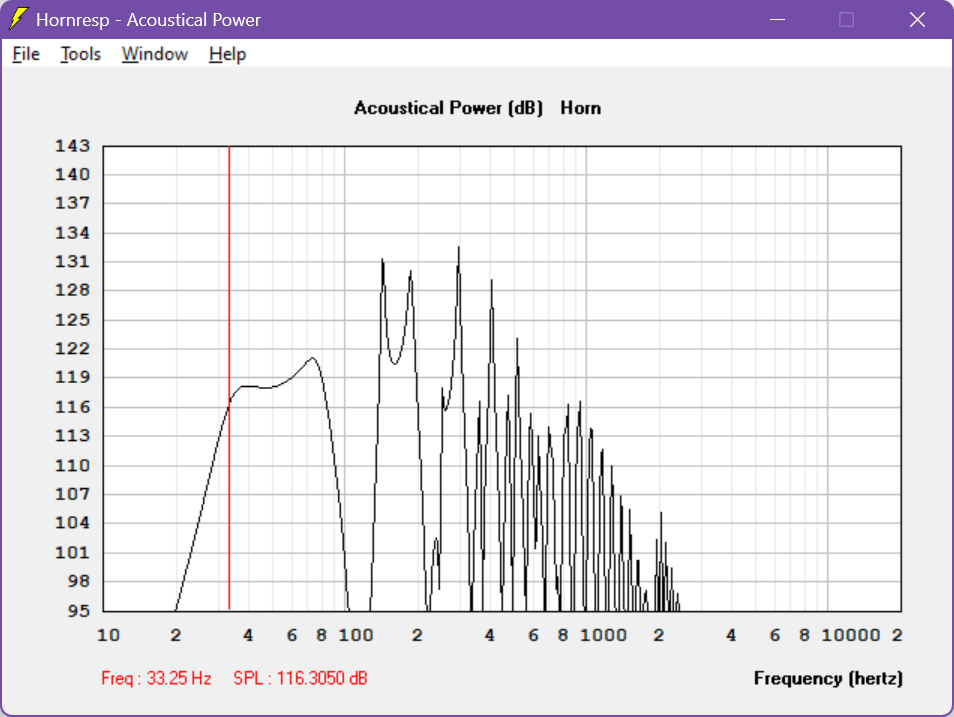Click the 'Freq : 33.25 Hz' readout
954x717 pixels.
click(156, 678)
